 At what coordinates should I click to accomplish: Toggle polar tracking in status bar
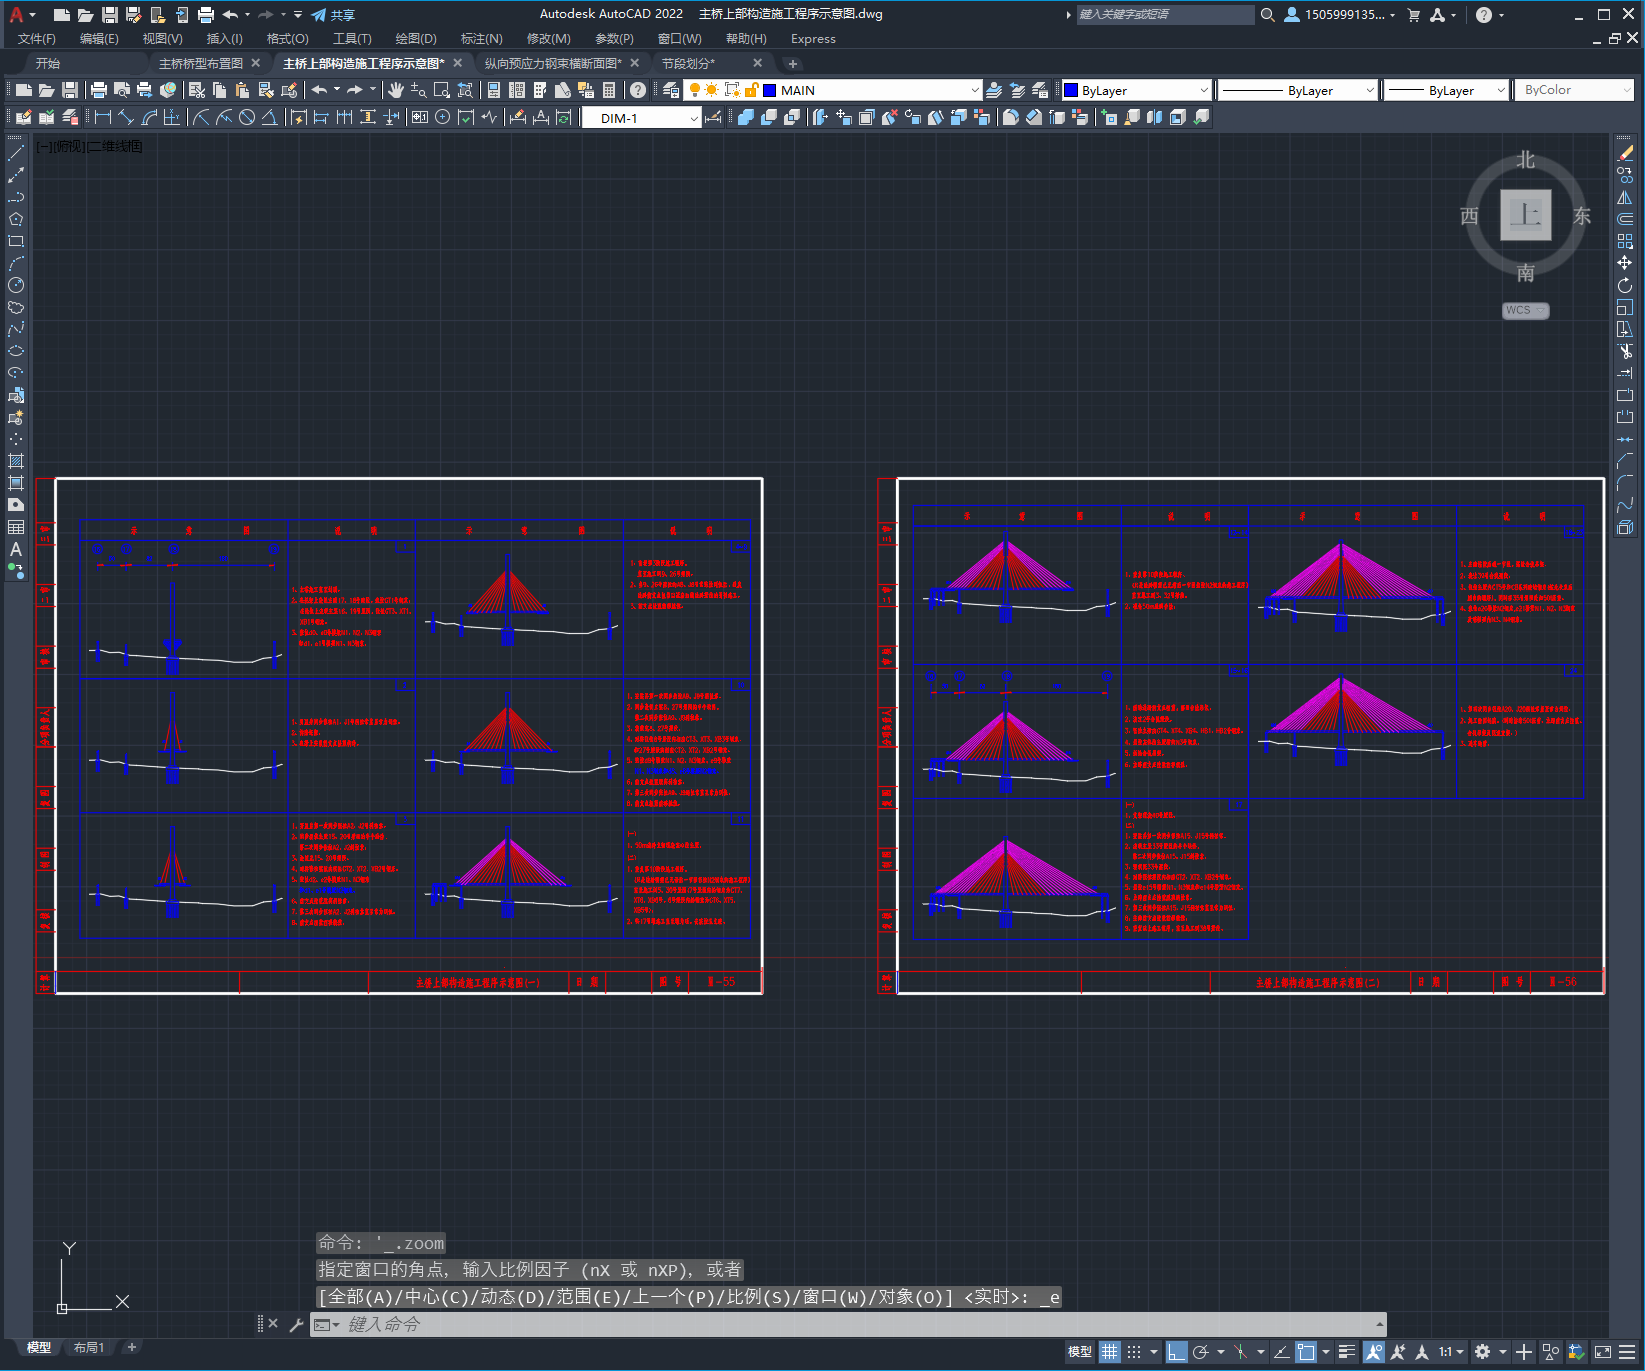point(1201,1352)
